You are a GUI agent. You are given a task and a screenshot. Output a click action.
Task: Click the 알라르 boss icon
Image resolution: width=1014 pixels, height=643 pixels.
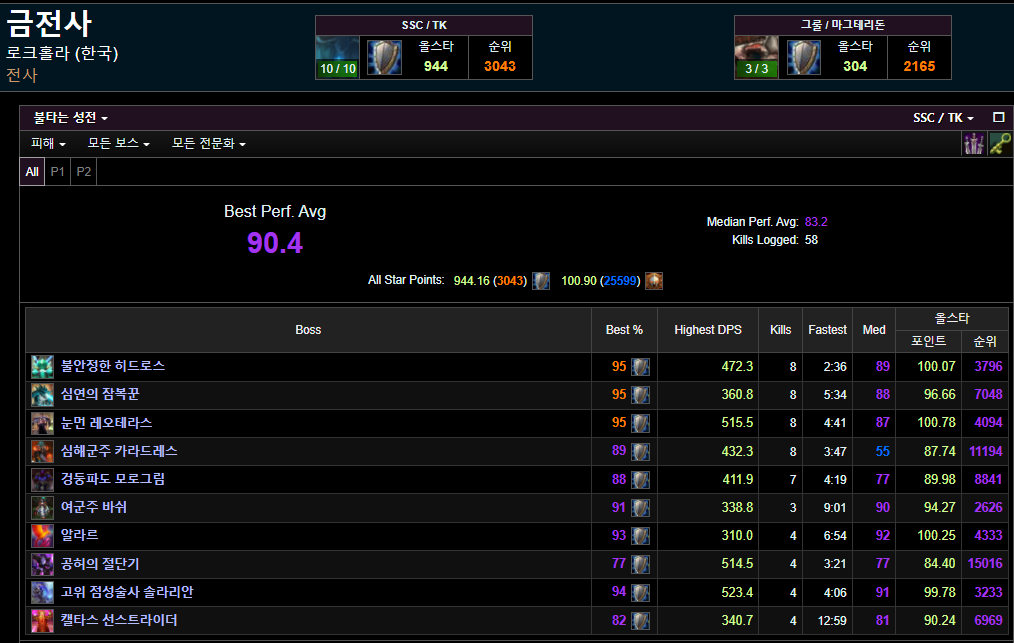point(43,536)
